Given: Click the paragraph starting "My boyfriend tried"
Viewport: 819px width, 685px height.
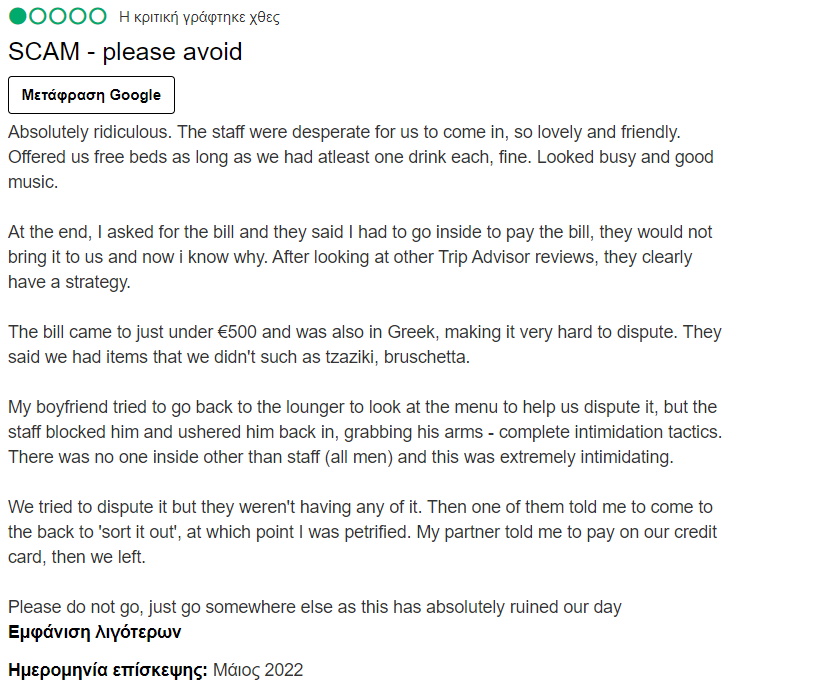Looking at the screenshot, I should point(364,432).
